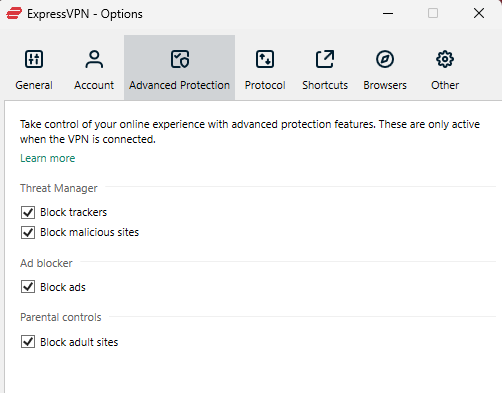
Task: Click the Threat Manager section heading
Action: tap(59, 188)
